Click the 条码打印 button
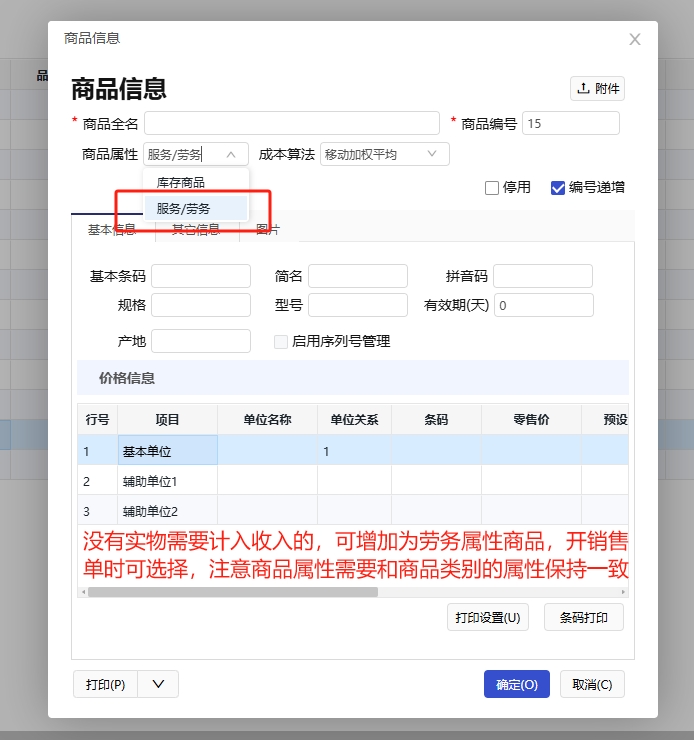This screenshot has height=740, width=694. 584,617
